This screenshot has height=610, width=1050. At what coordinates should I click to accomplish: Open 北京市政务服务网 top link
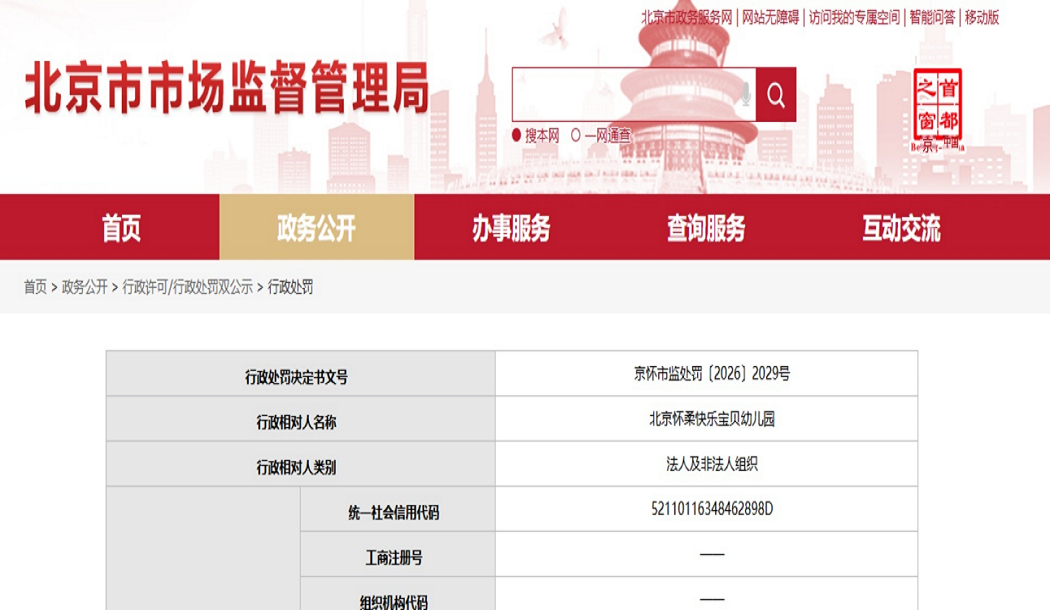click(x=686, y=17)
